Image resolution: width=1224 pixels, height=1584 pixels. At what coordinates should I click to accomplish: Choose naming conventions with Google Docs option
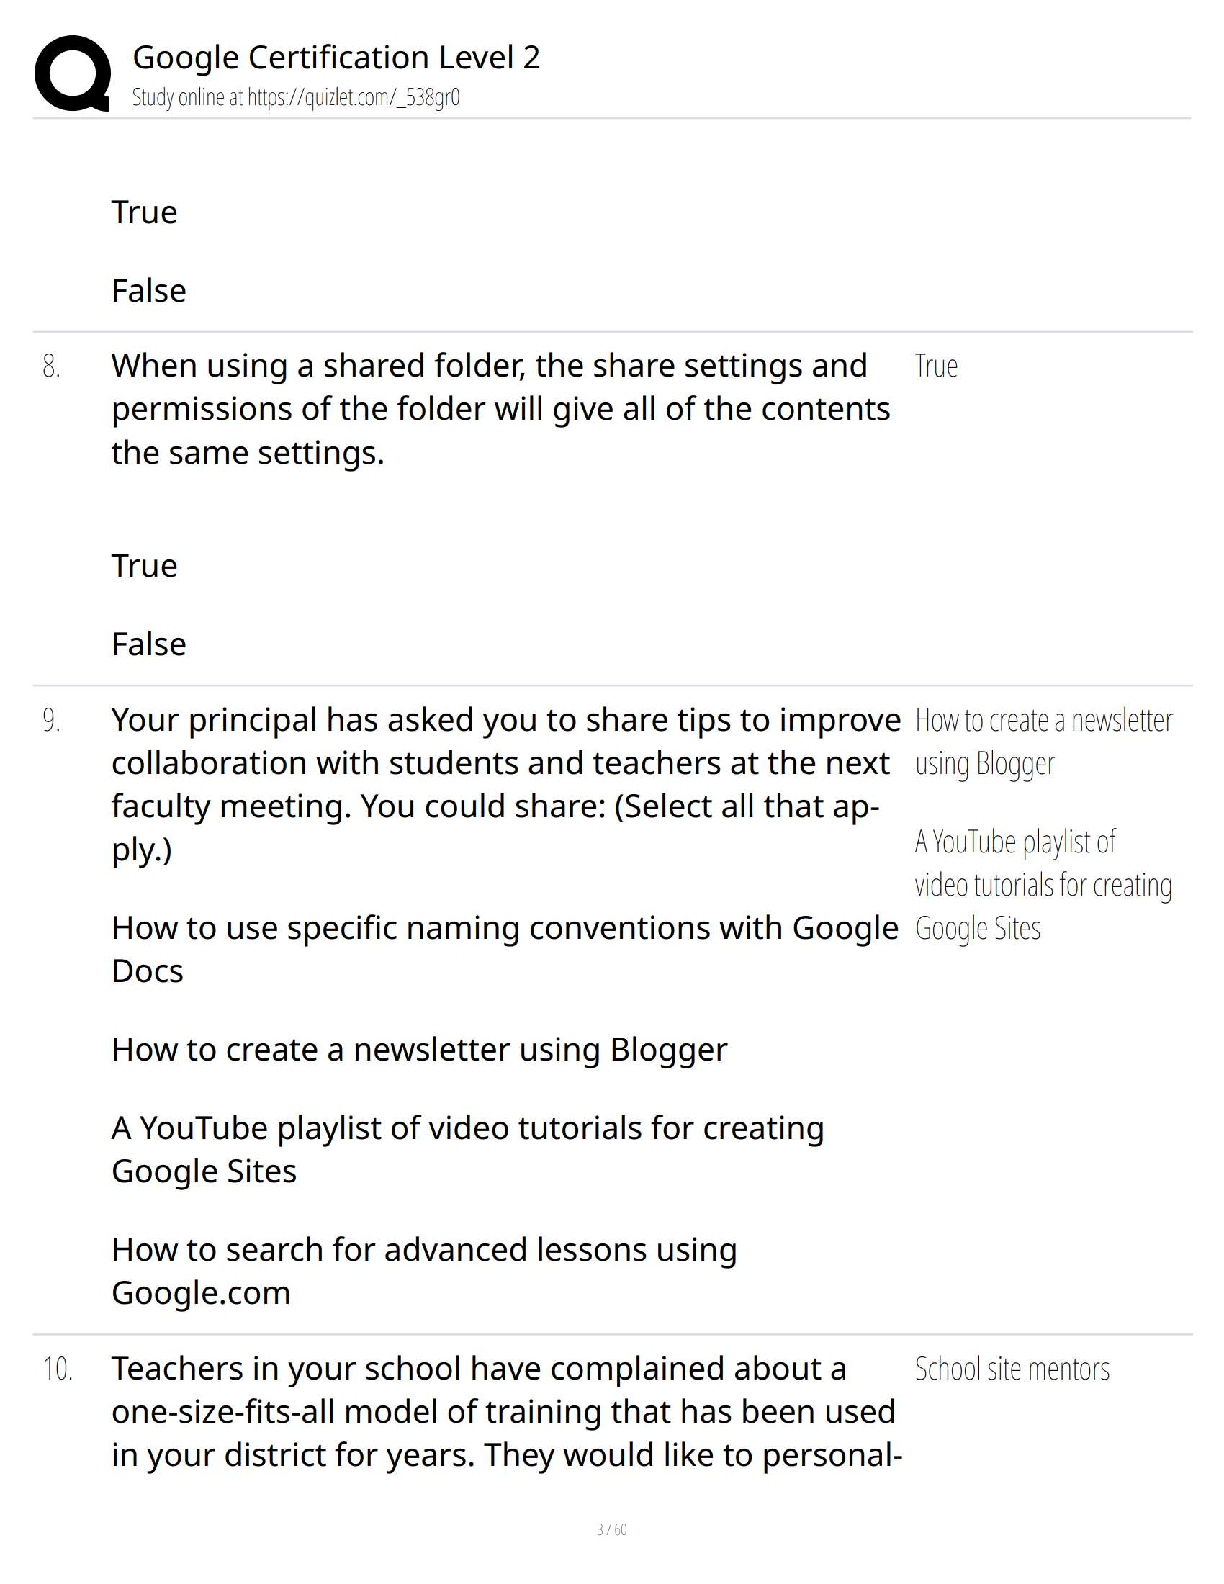(505, 949)
